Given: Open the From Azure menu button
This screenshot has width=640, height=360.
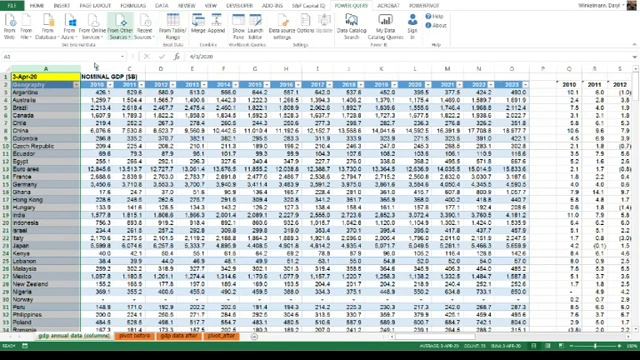Looking at the screenshot, I should 69,27.
